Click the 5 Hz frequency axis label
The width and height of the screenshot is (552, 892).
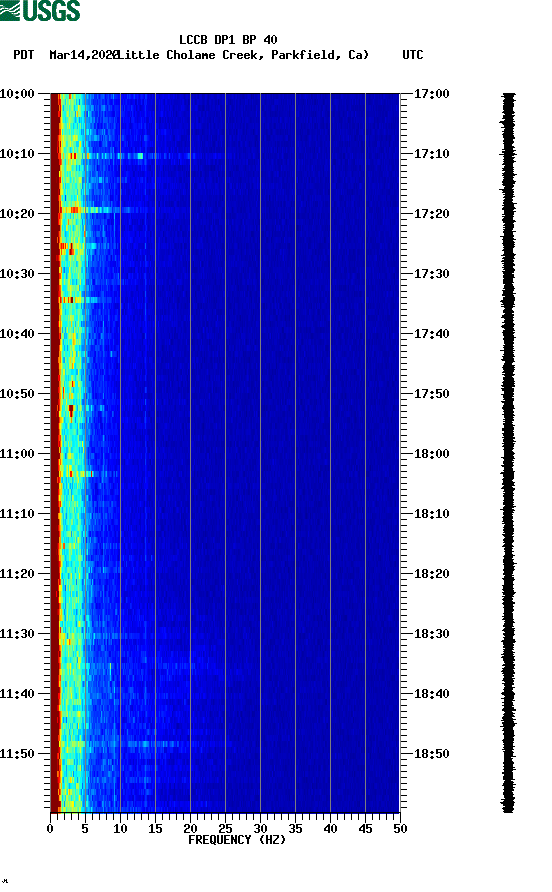85,829
